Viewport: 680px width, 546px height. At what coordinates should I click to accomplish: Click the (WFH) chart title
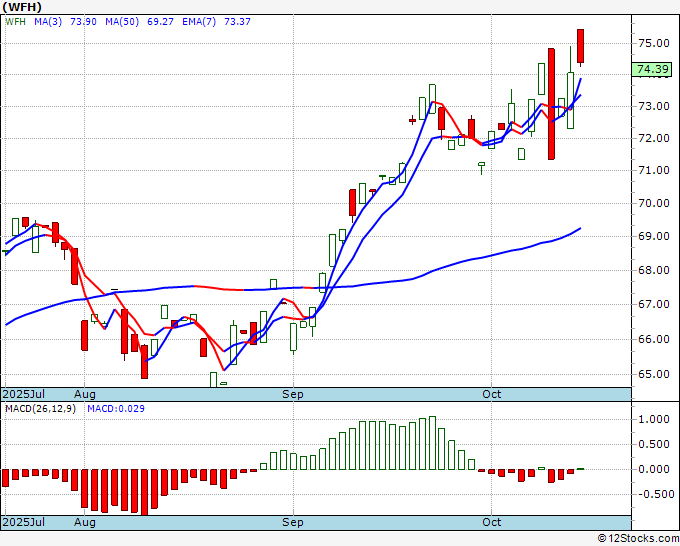pyautogui.click(x=22, y=7)
